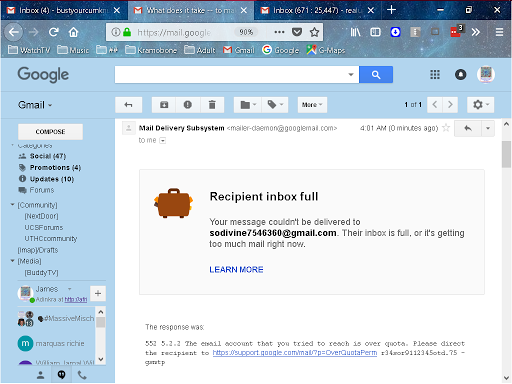Open the Library icon

(x=356, y=32)
